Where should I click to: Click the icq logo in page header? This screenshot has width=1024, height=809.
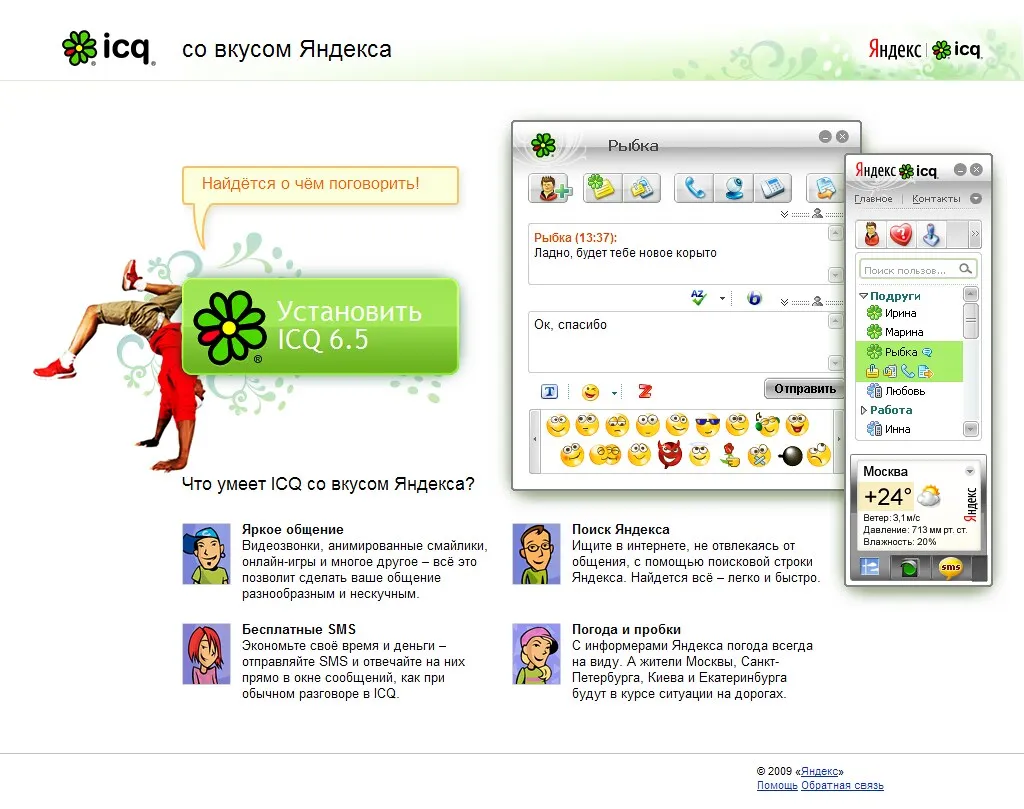(x=108, y=48)
